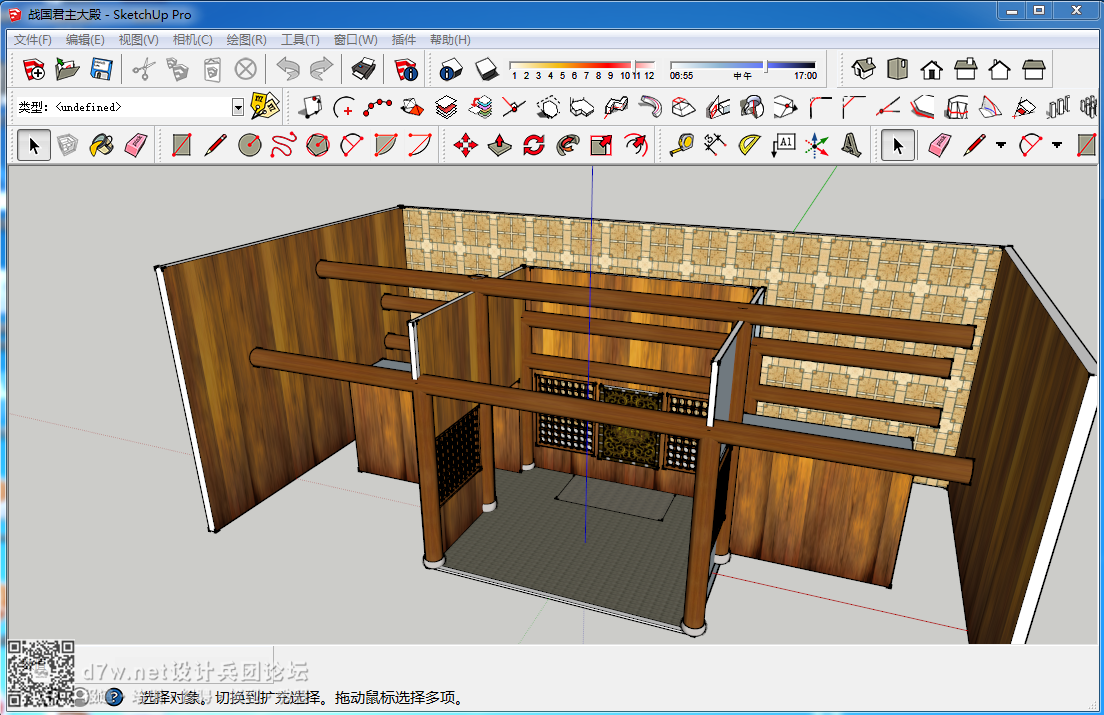Select the Polygon tool
The image size is (1104, 715).
coord(318,145)
